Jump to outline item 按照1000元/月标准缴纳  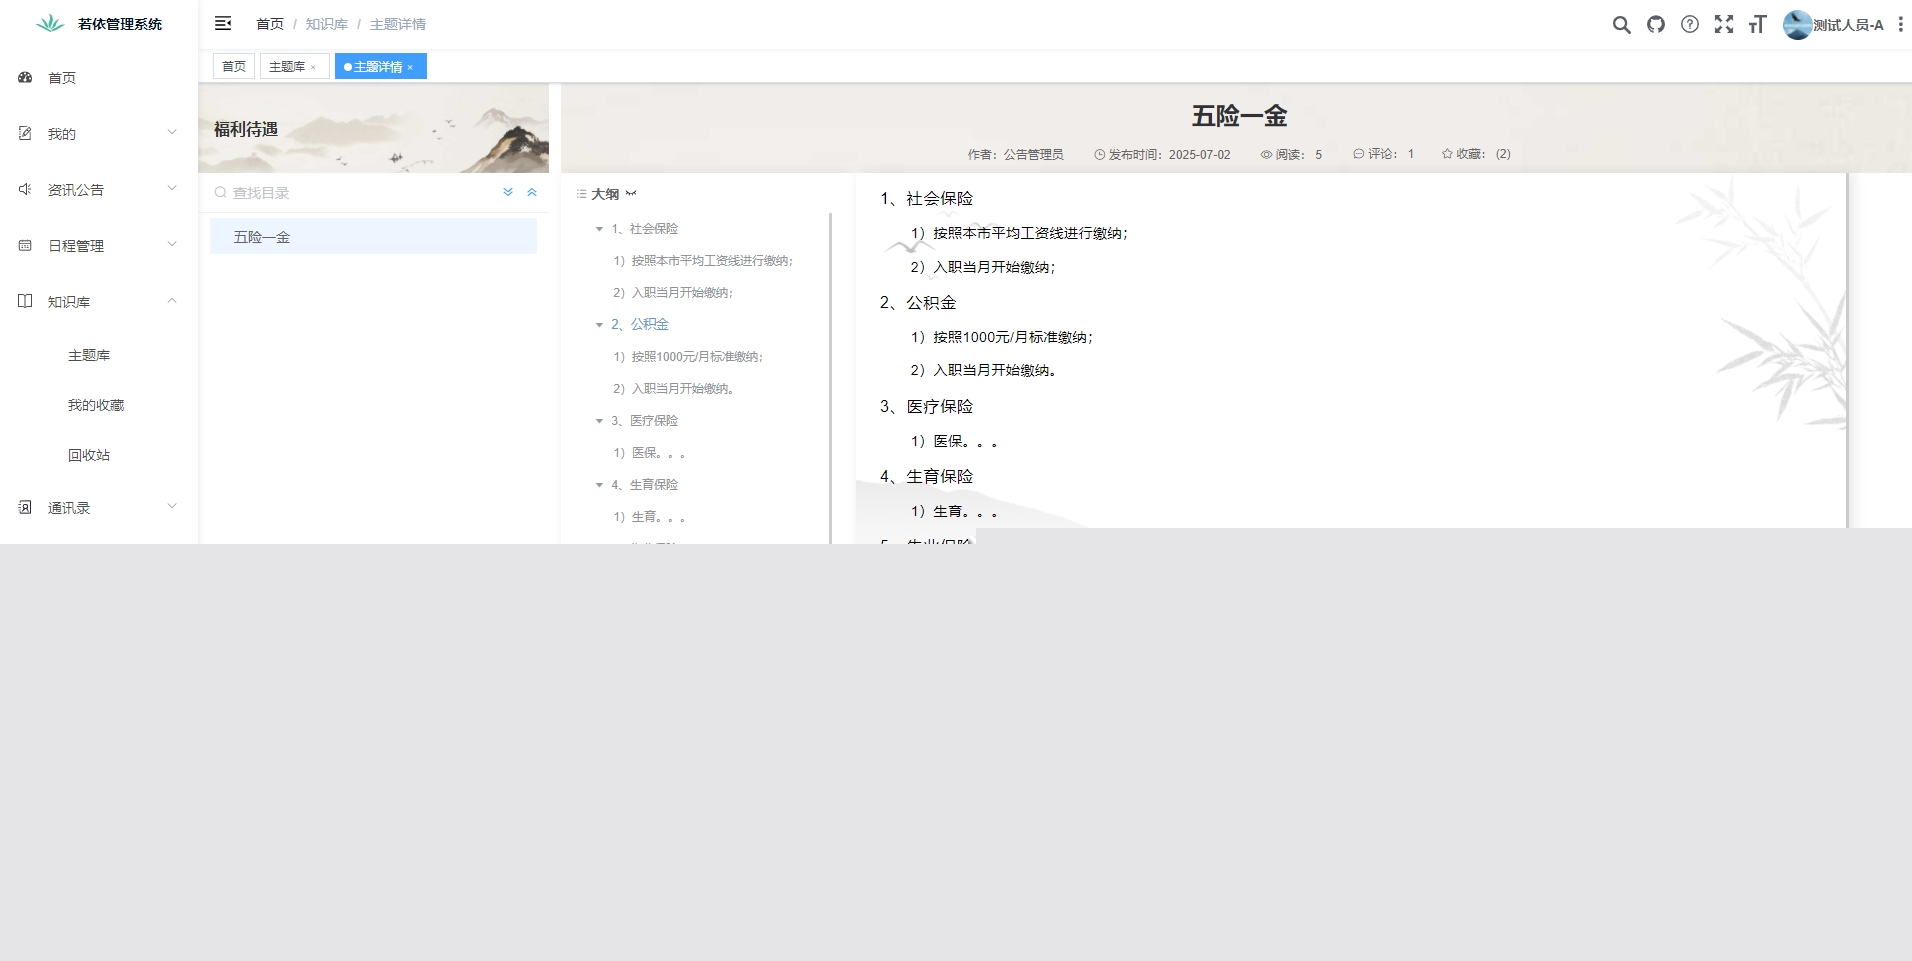point(688,357)
